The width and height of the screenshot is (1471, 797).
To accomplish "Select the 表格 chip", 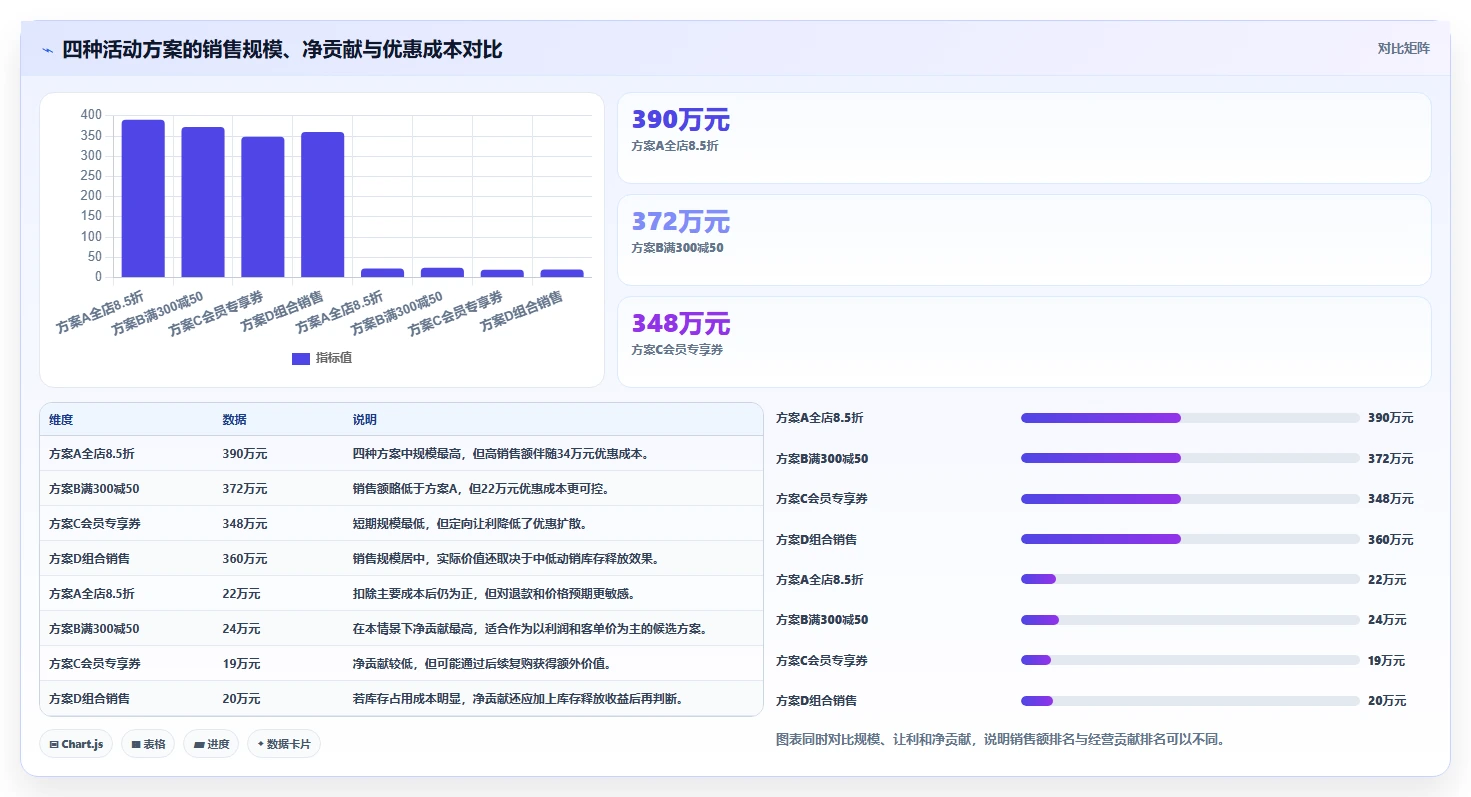I will [x=149, y=744].
